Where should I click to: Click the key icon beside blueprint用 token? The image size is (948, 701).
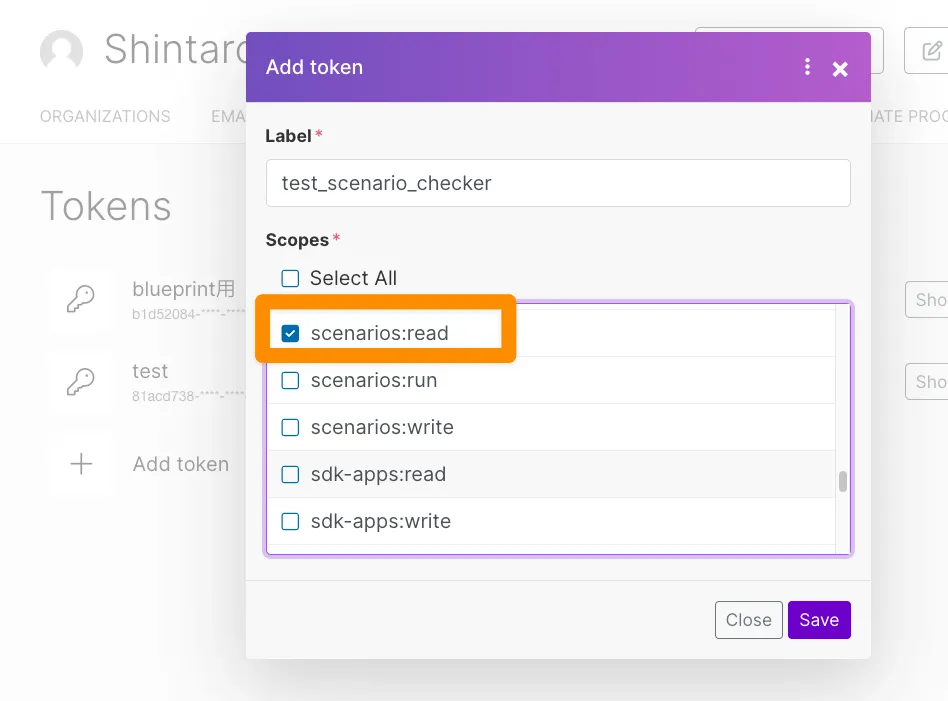[81, 299]
